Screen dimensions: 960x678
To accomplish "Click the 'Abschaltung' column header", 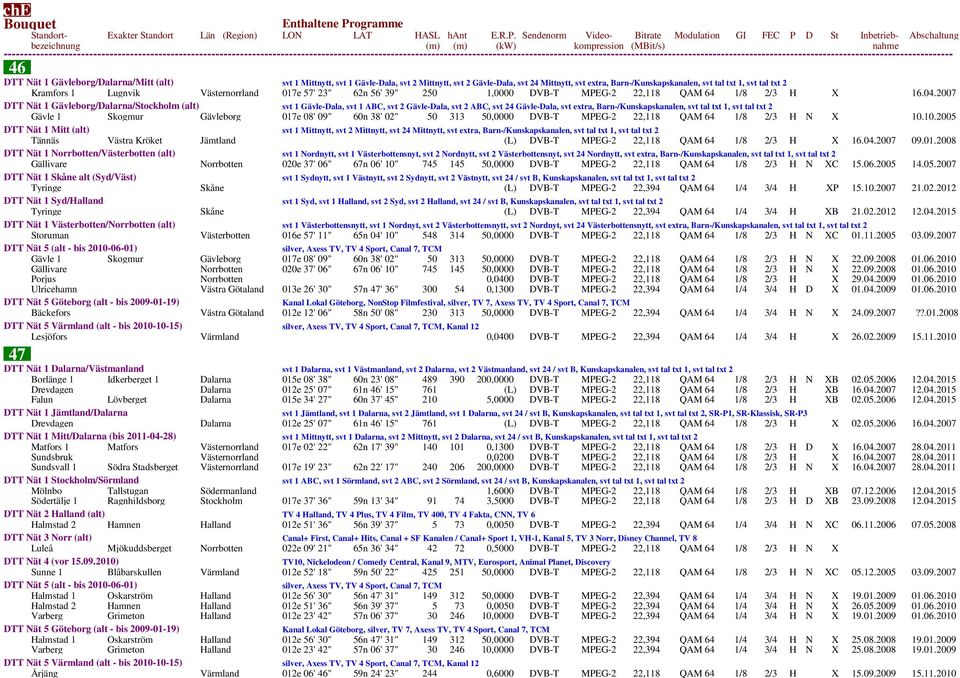I will [934, 36].
